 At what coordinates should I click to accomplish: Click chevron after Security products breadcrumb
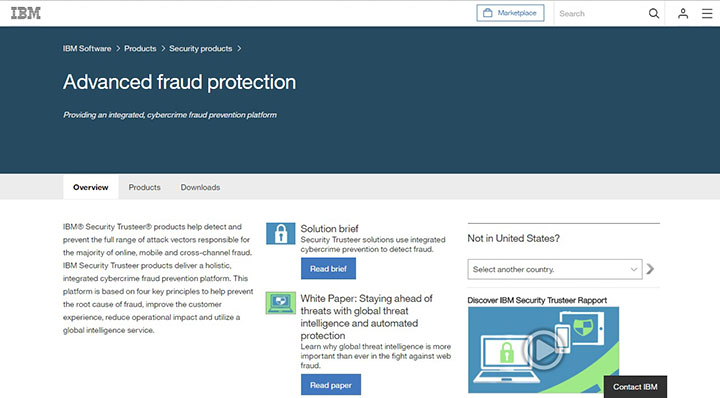[239, 49]
